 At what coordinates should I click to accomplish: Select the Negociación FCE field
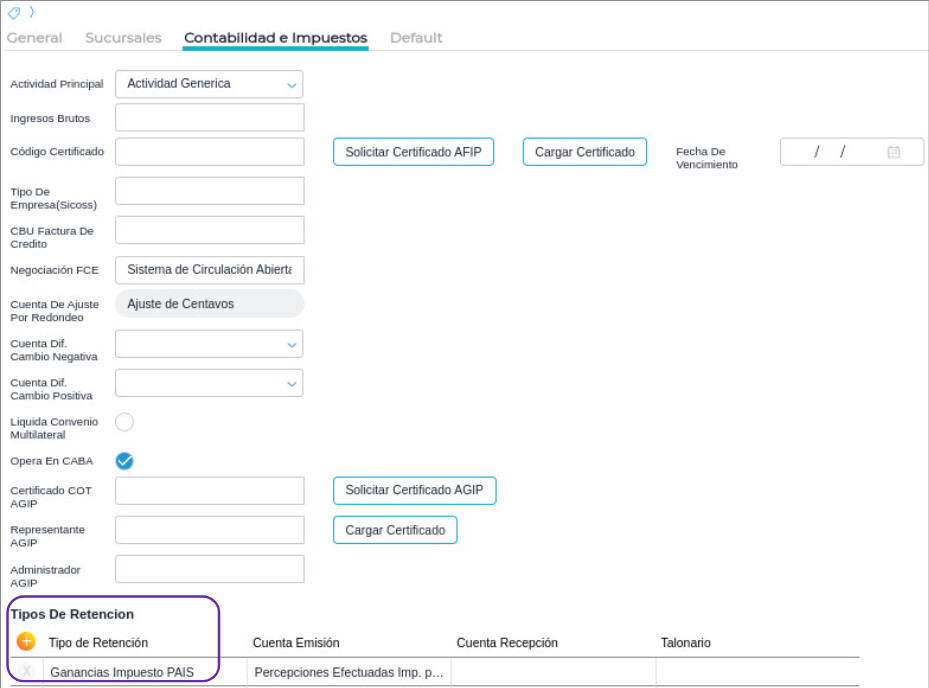pyautogui.click(x=210, y=270)
